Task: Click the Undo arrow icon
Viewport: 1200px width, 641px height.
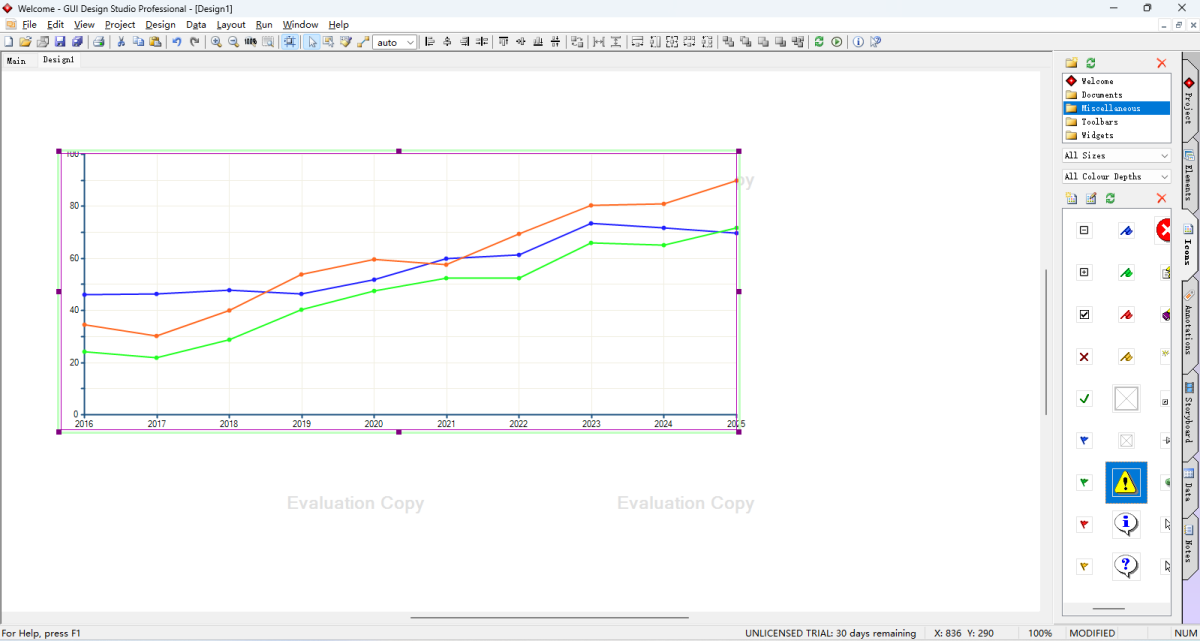Action: click(x=177, y=42)
